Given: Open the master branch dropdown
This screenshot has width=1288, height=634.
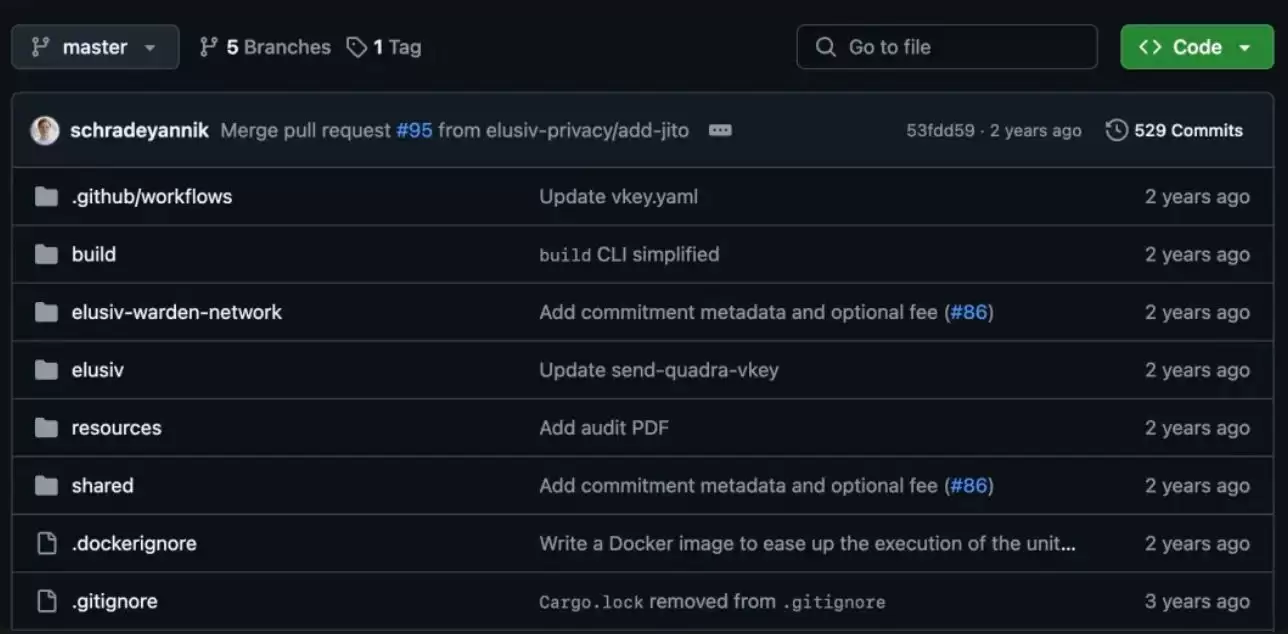Looking at the screenshot, I should [95, 47].
